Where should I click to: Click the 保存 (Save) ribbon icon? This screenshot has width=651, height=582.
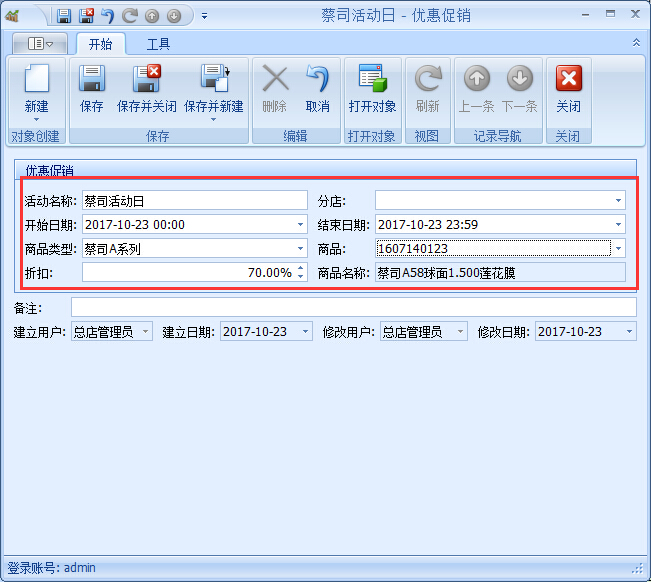91,78
